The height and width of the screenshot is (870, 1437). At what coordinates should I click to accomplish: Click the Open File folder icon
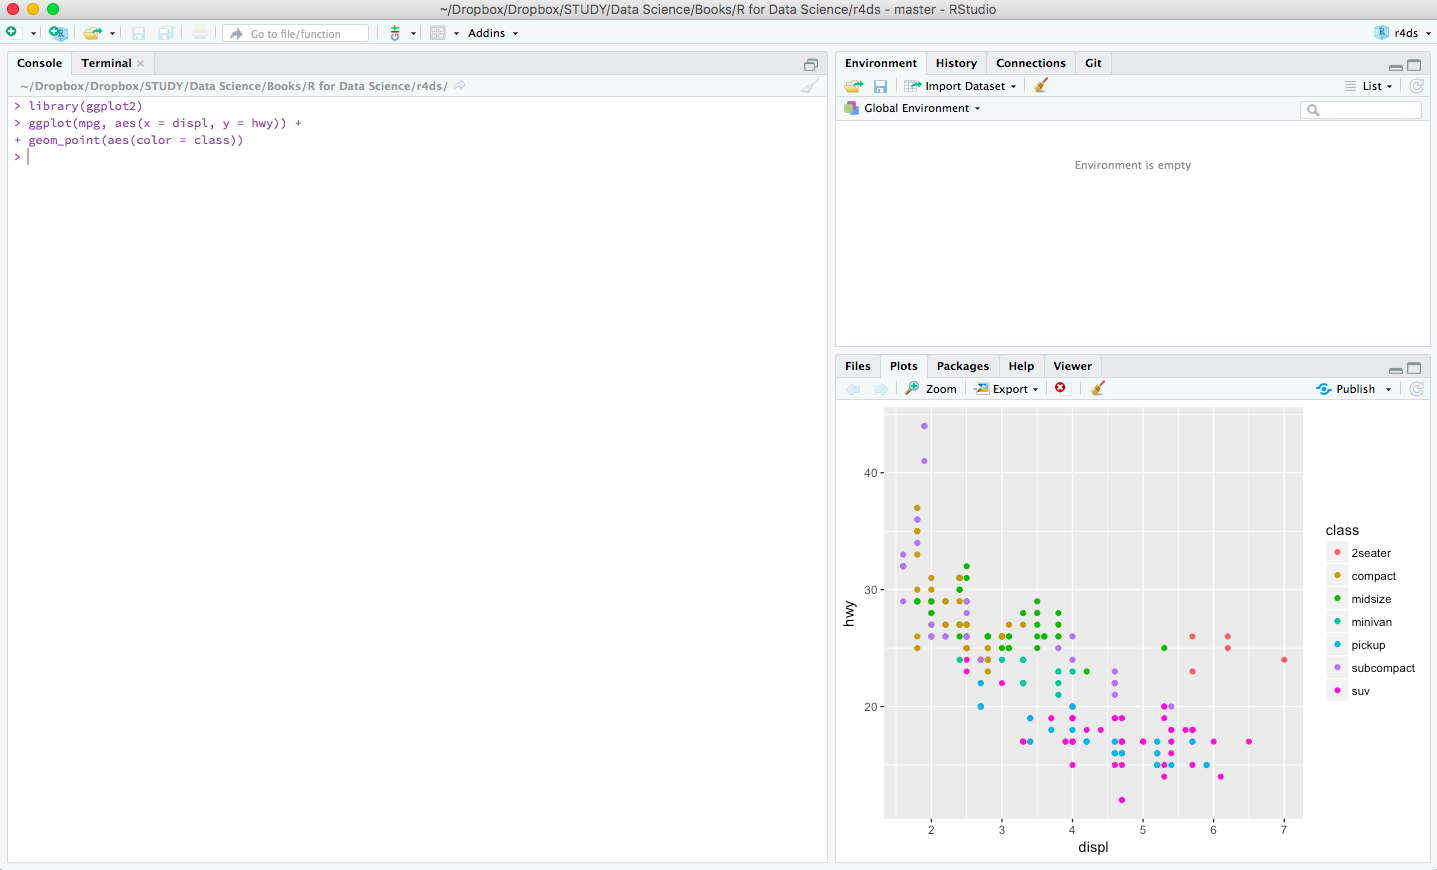92,33
